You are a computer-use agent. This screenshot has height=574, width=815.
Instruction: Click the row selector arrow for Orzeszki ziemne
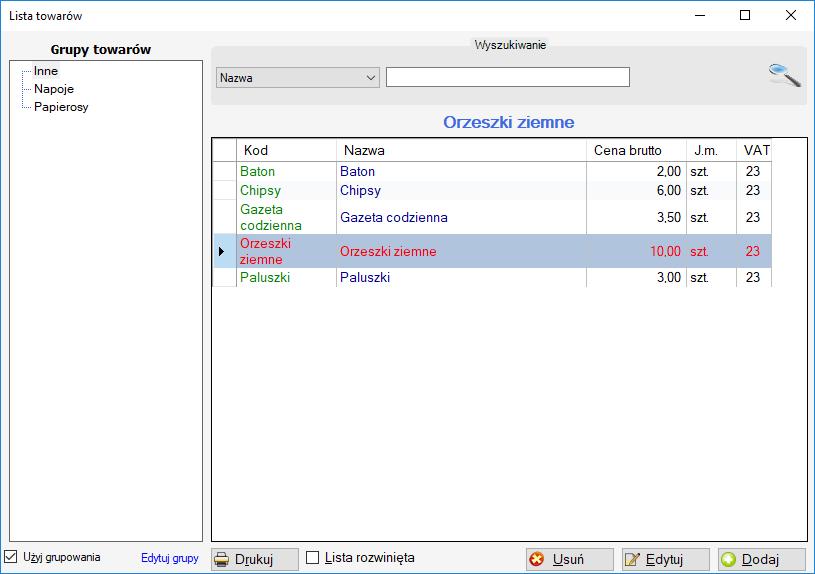click(225, 251)
